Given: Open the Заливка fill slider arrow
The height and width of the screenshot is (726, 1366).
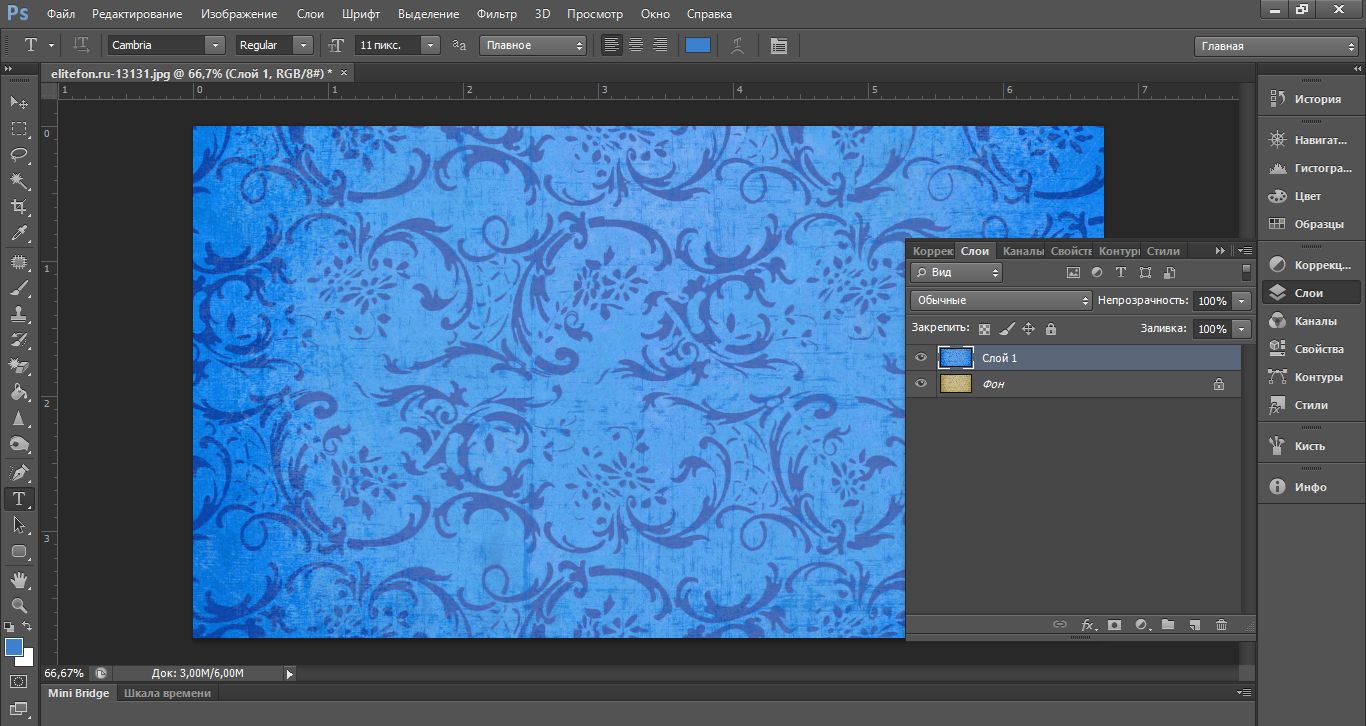Looking at the screenshot, I should [x=1242, y=329].
